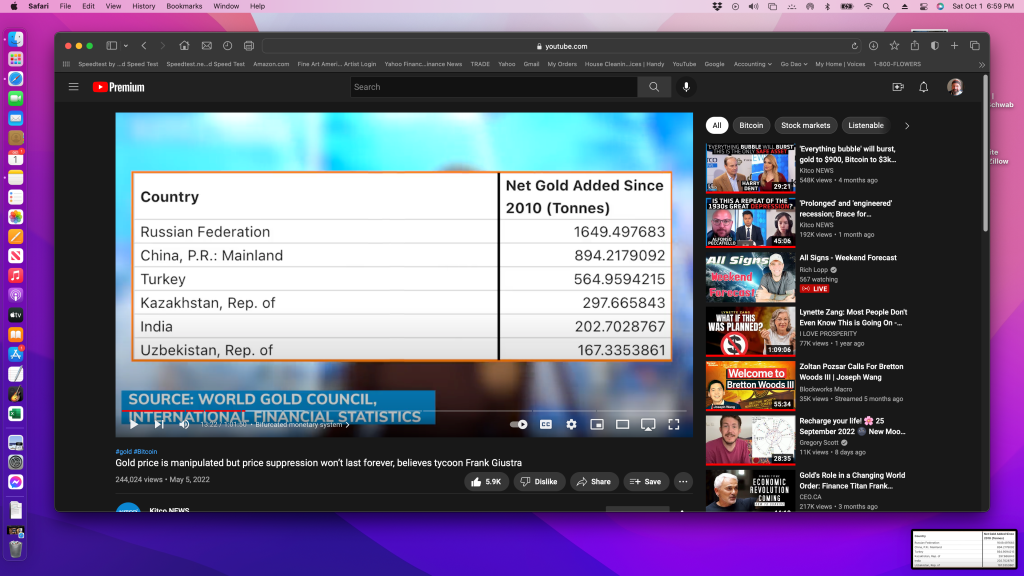Toggle closed captions CC button
Screen dimensions: 1024x576
(x=546, y=424)
